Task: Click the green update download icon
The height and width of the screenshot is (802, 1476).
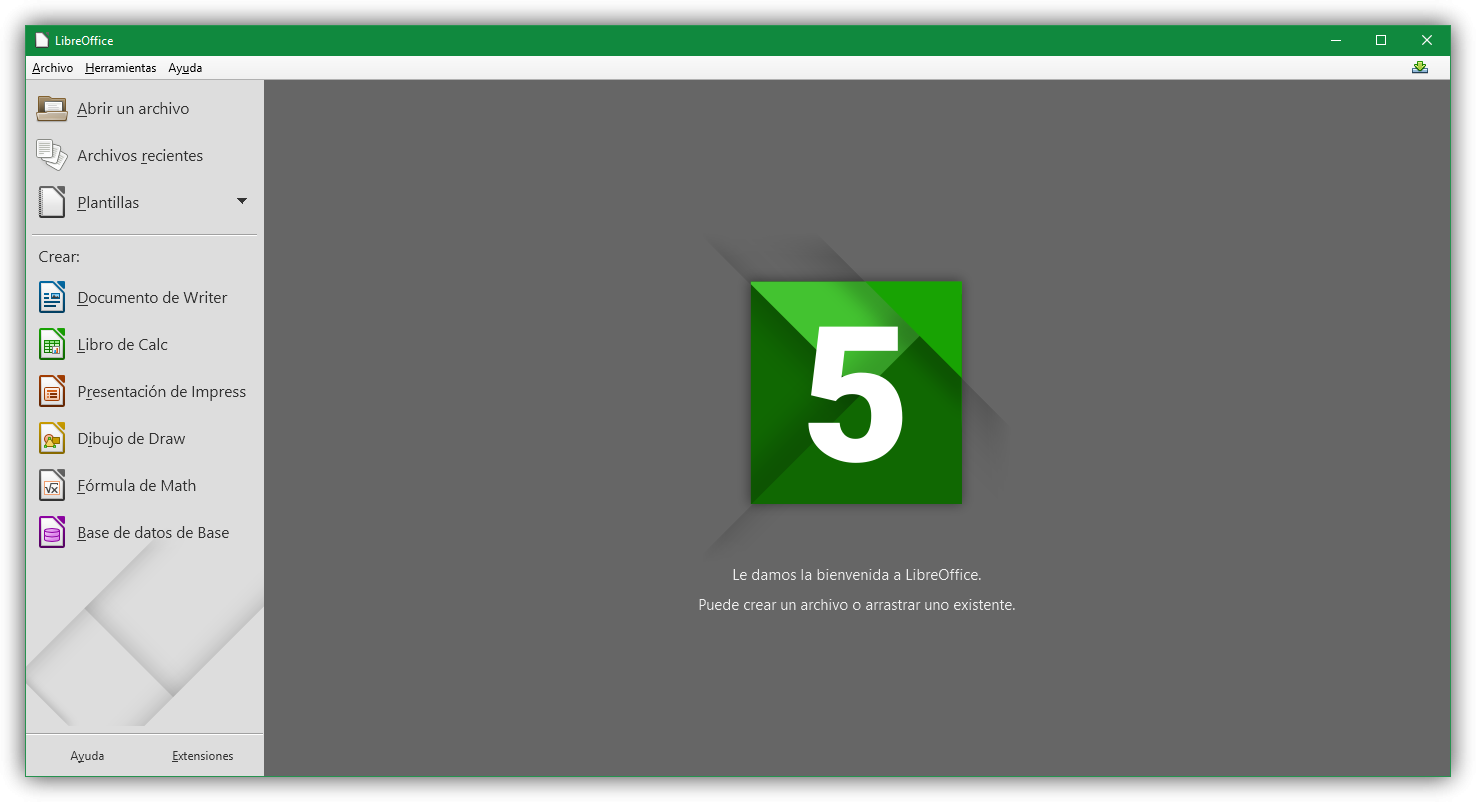Action: click(1420, 68)
